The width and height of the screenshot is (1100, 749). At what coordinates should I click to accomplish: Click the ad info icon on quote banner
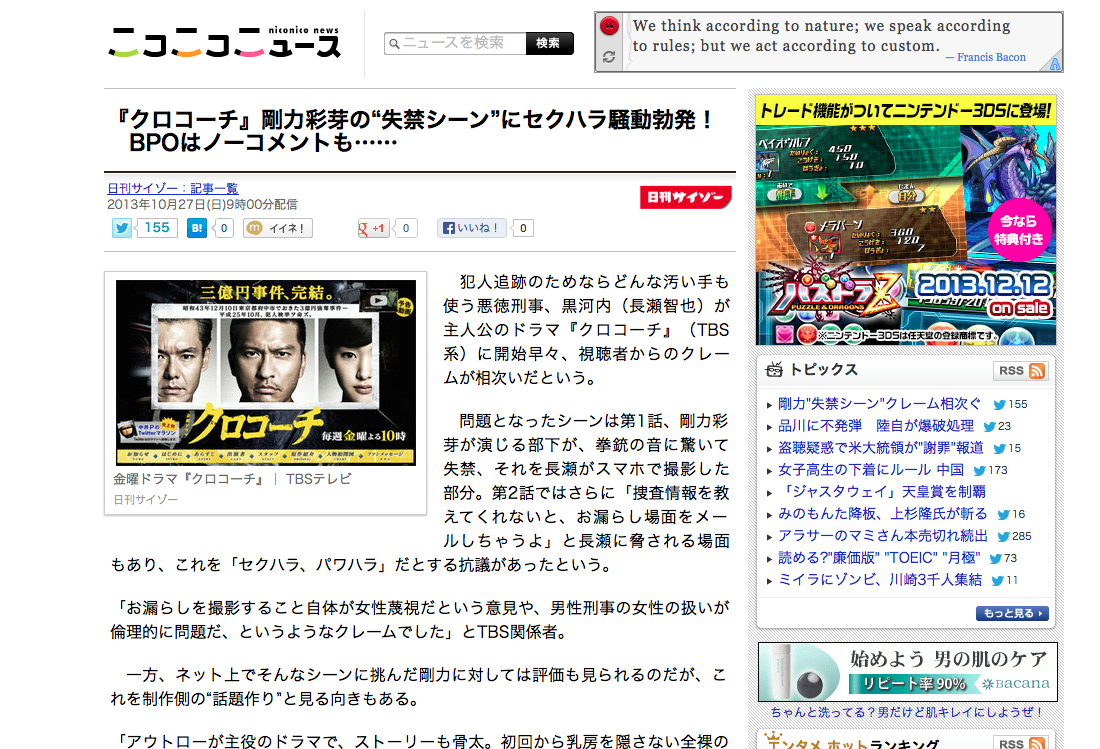(1055, 65)
